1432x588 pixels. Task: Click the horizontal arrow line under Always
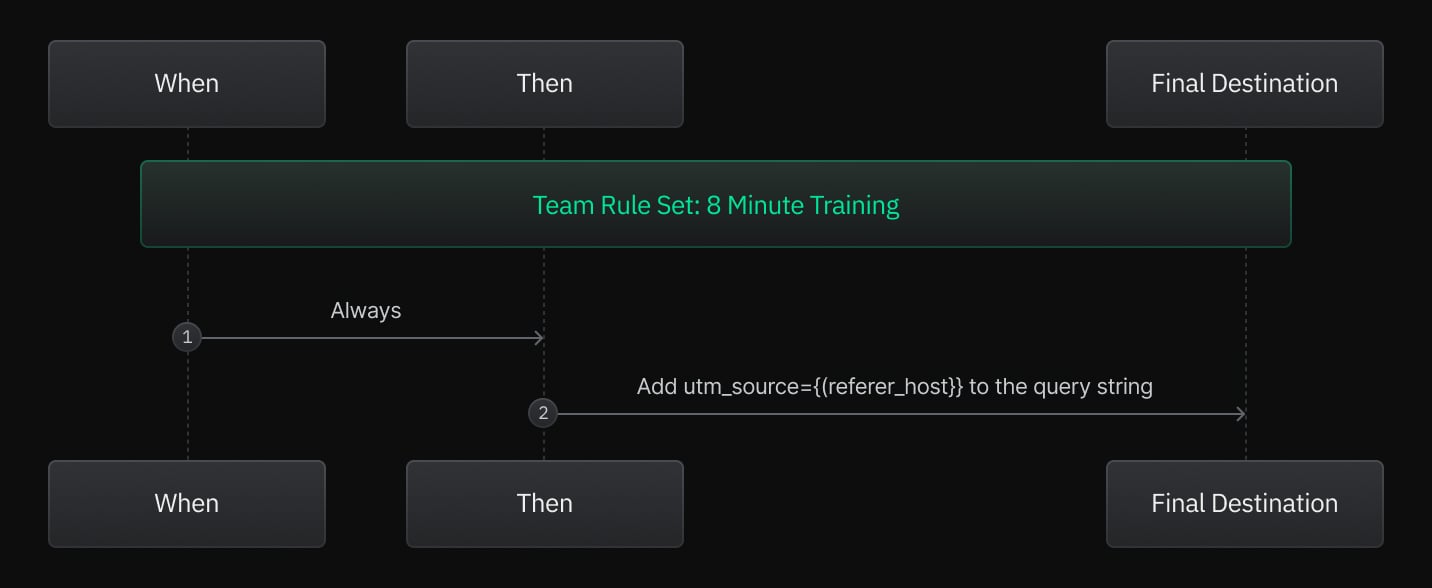pyautogui.click(x=366, y=338)
